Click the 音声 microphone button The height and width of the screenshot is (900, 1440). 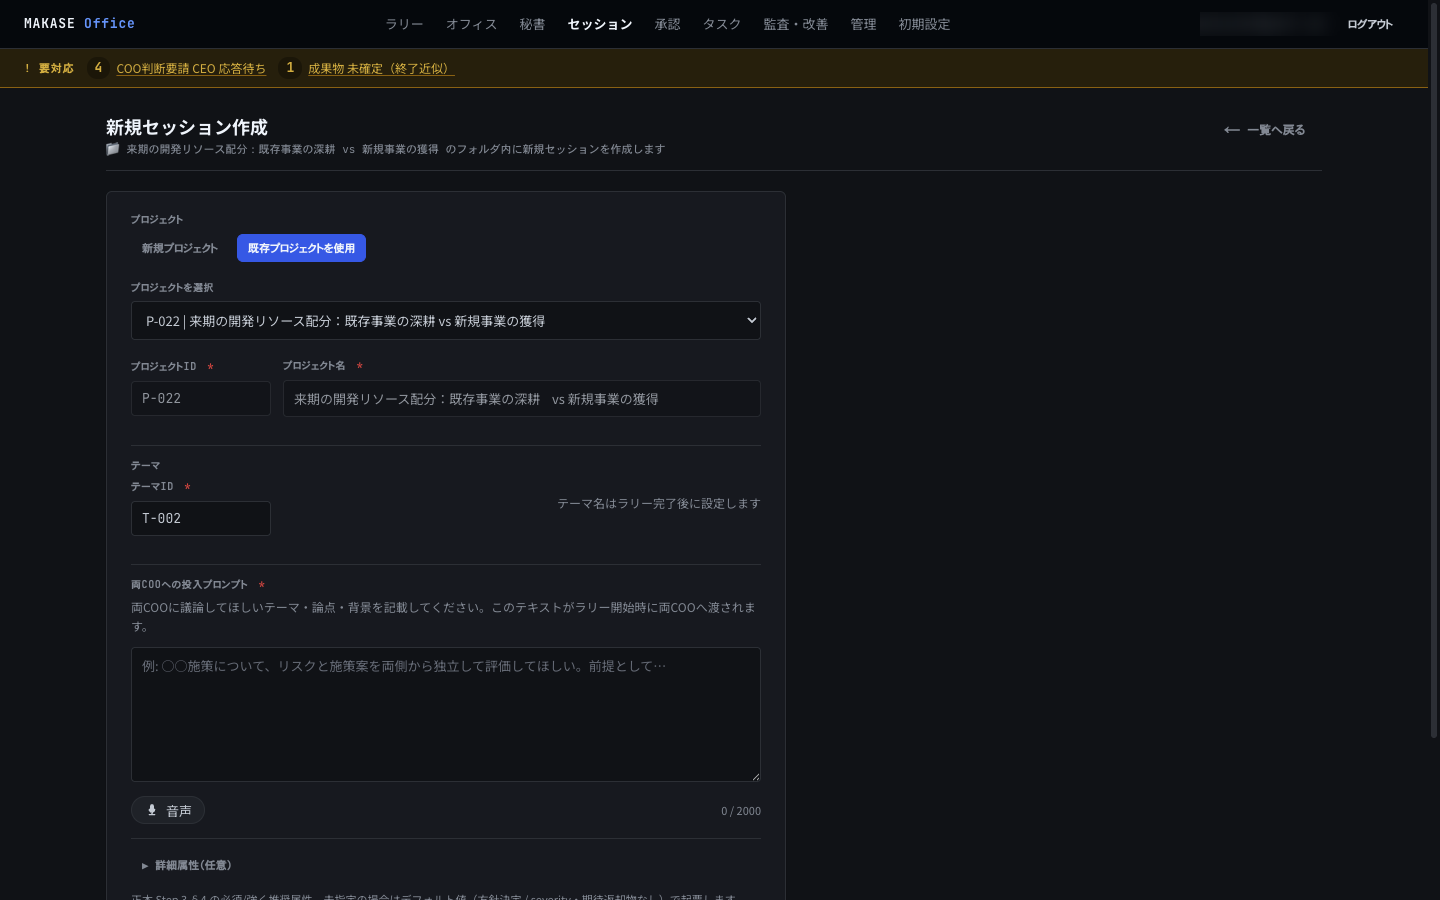[168, 810]
